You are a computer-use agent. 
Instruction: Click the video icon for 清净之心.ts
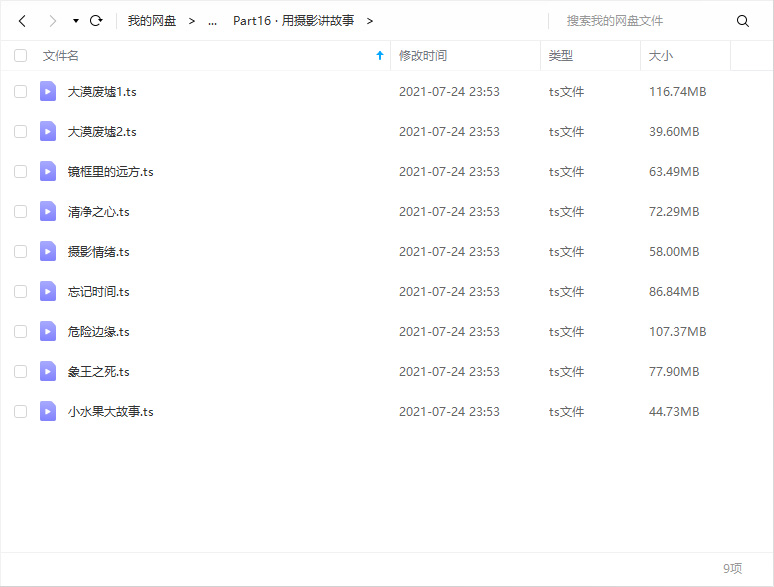click(48, 211)
